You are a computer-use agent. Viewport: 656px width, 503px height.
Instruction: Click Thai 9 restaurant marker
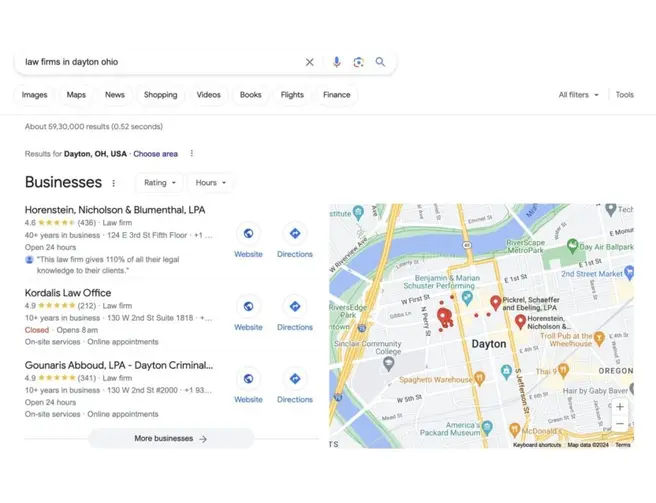[x=564, y=370]
